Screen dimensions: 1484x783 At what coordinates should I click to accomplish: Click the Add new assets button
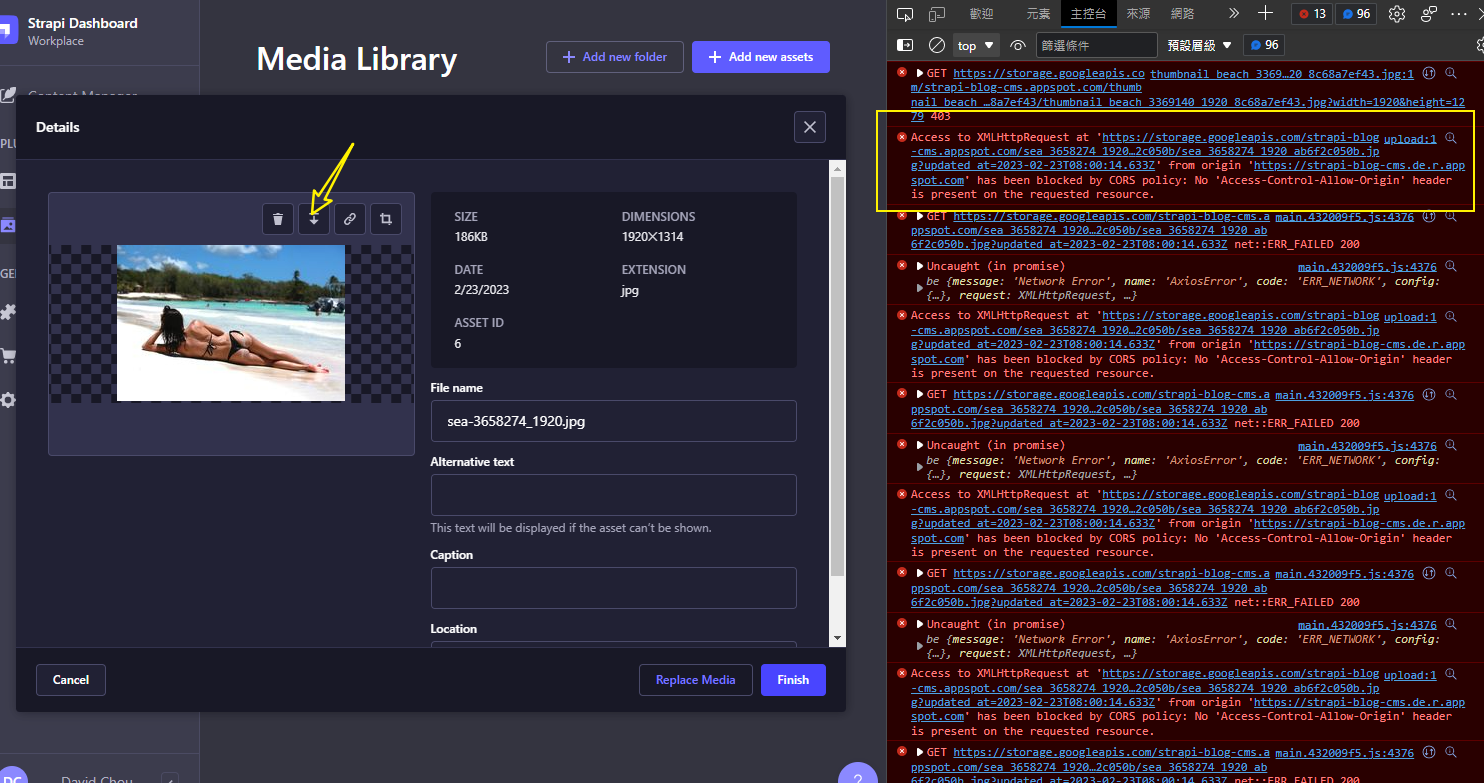[761, 57]
